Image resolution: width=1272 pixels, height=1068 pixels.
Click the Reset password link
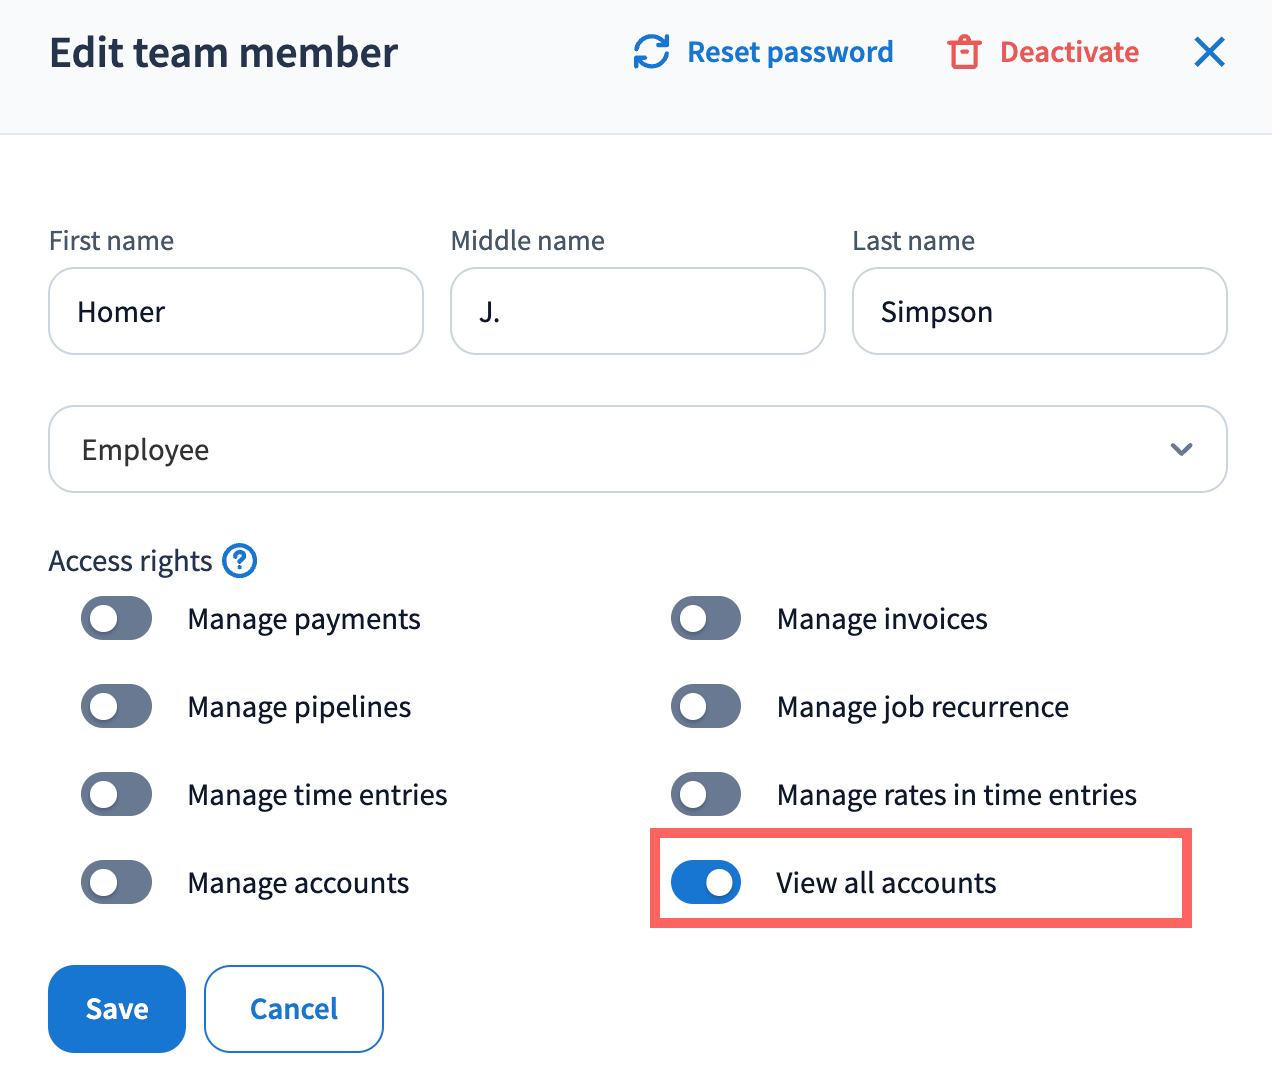click(x=790, y=52)
